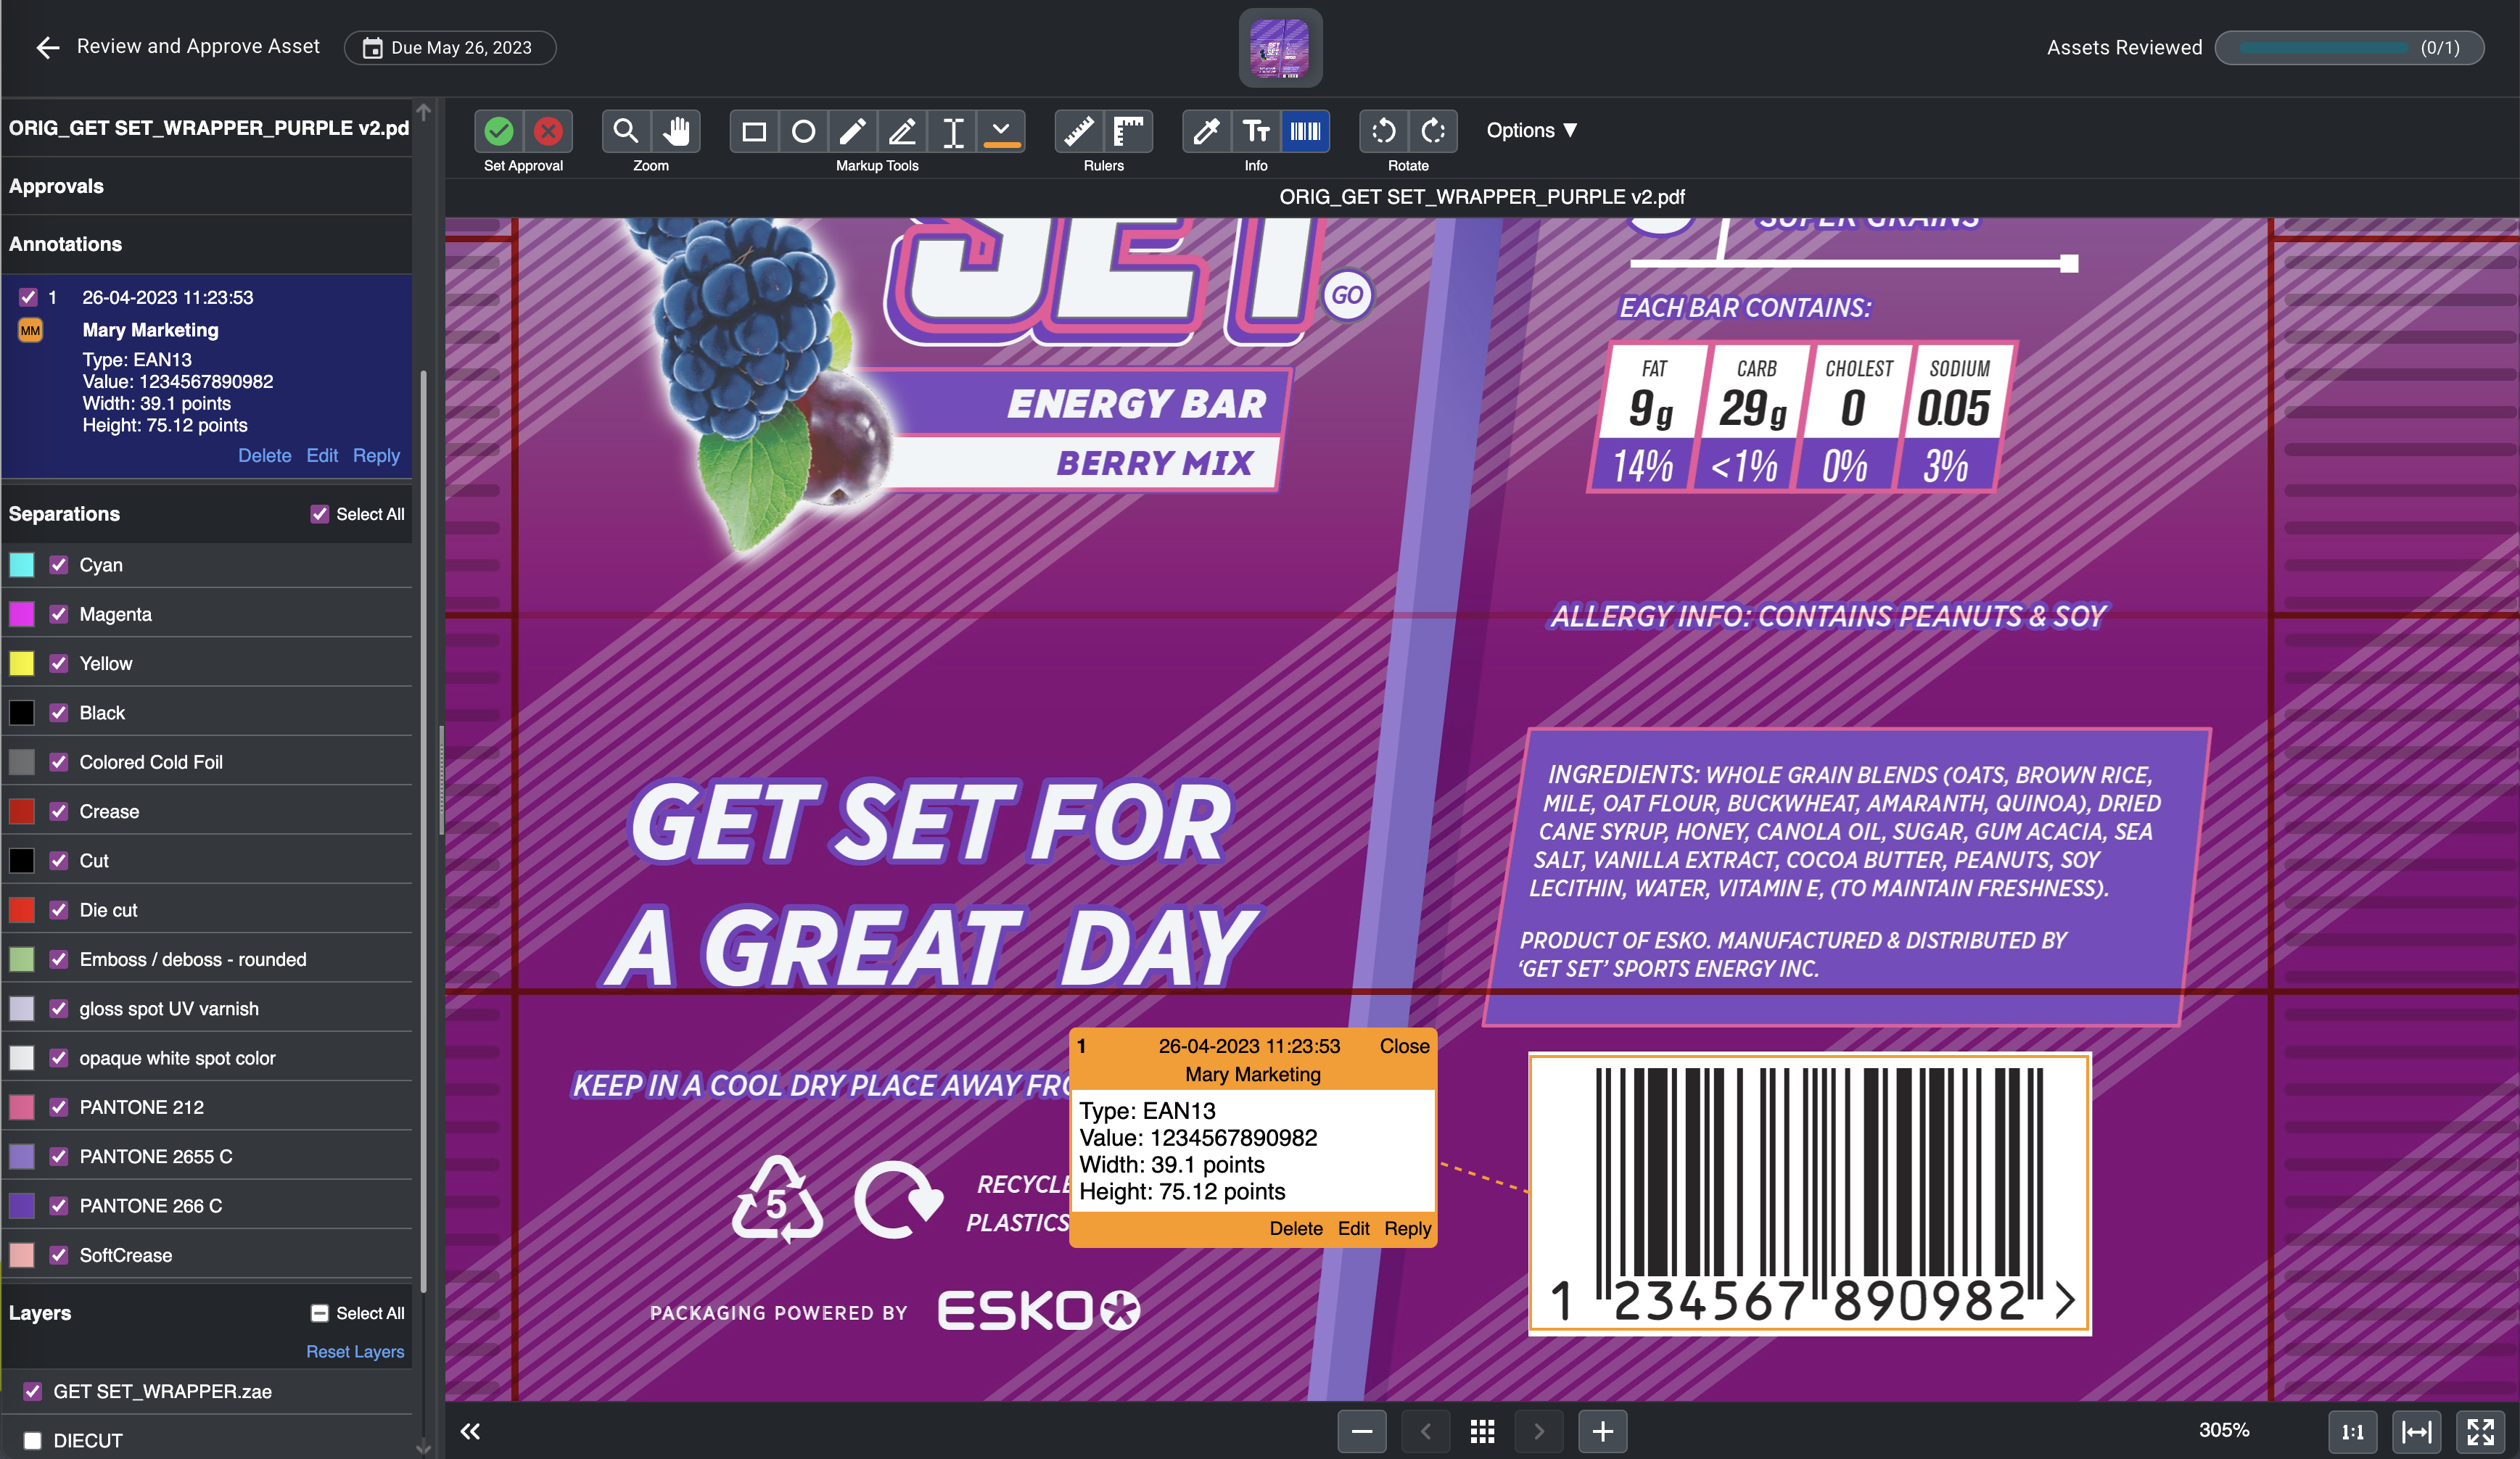2520x1459 pixels.
Task: Click Review and Approve Asset menu
Action: point(197,47)
